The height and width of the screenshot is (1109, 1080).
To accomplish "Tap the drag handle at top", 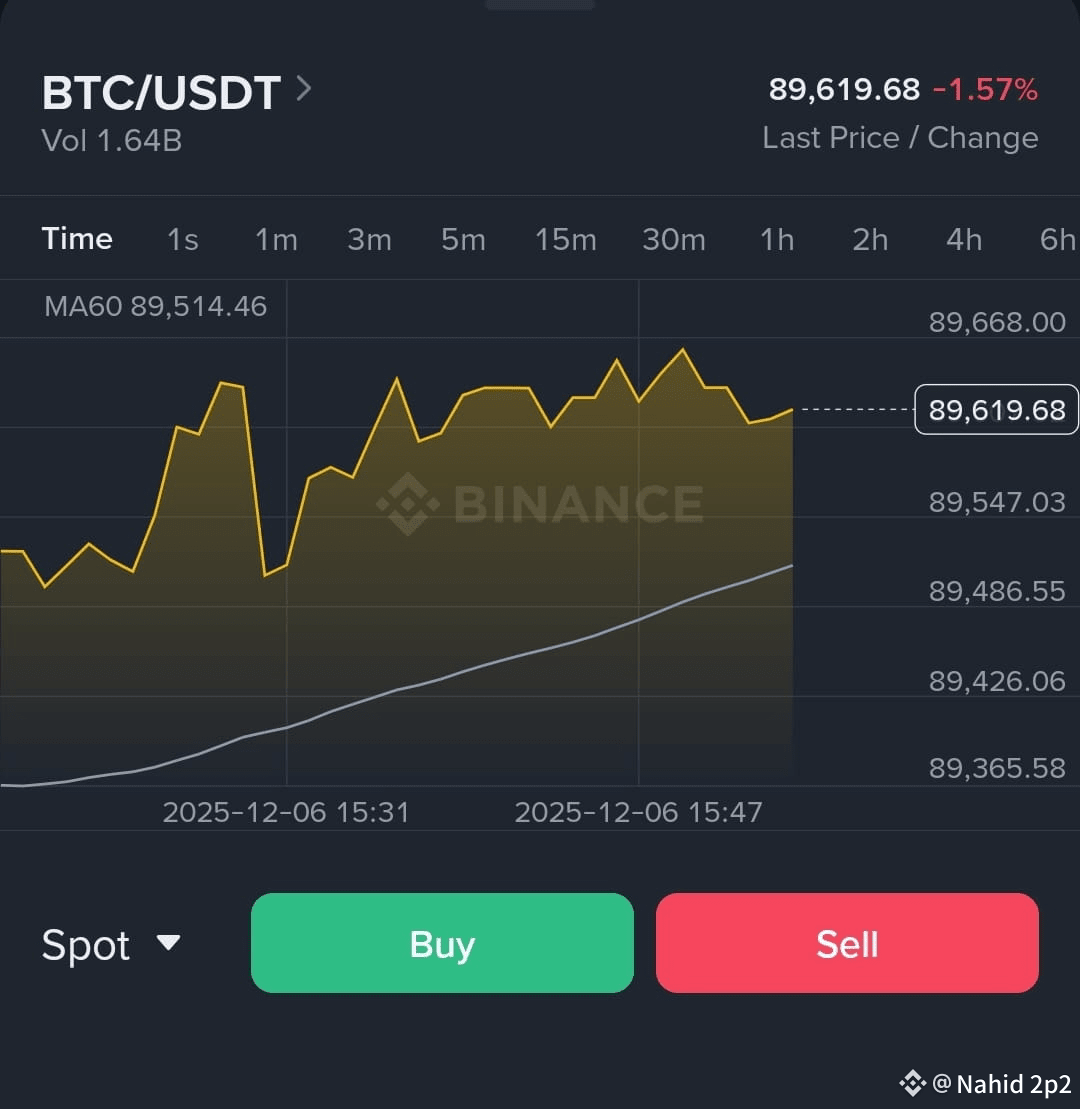I will click(540, 4).
